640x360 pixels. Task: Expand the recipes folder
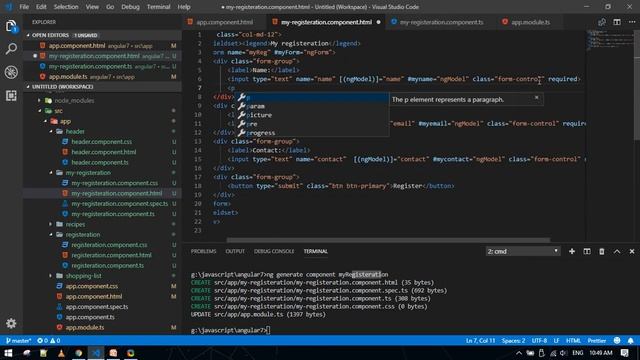(x=51, y=224)
